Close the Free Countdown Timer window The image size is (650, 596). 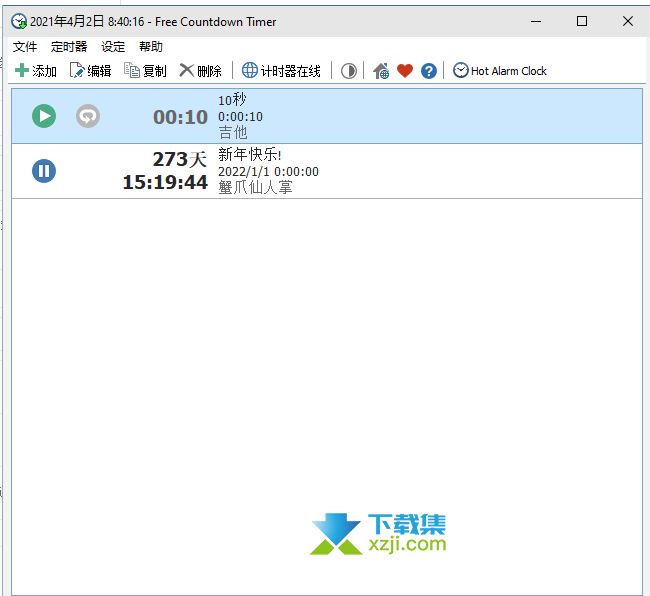pos(628,22)
